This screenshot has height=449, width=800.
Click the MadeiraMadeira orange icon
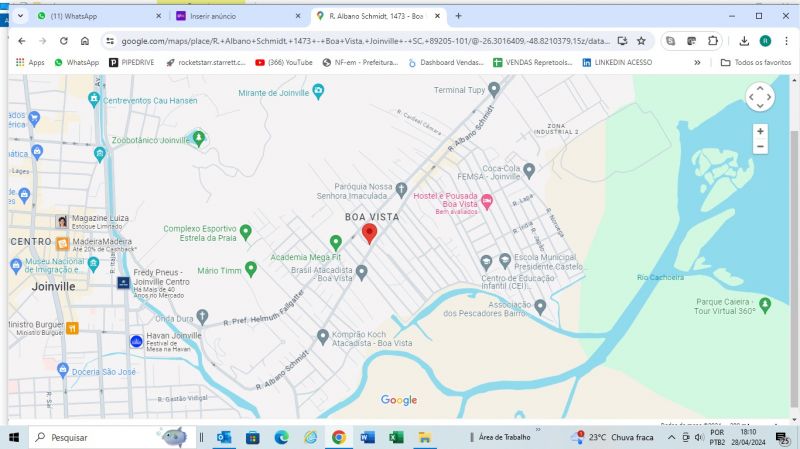coord(62,243)
